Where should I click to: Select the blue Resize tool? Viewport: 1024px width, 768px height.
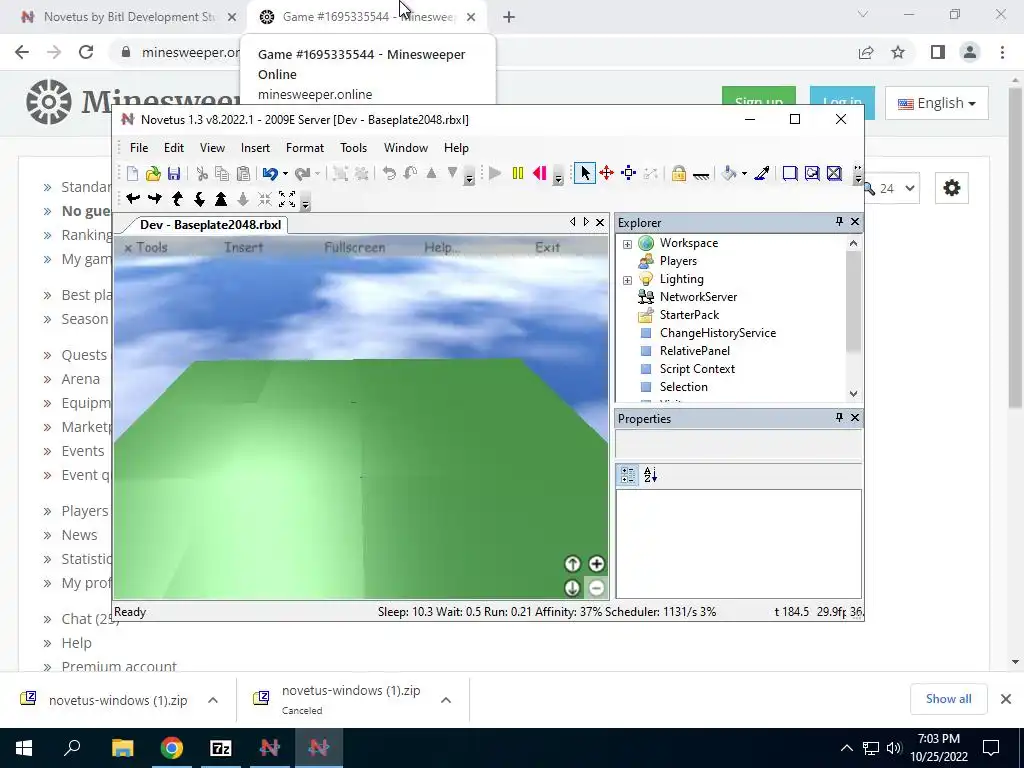(629, 174)
